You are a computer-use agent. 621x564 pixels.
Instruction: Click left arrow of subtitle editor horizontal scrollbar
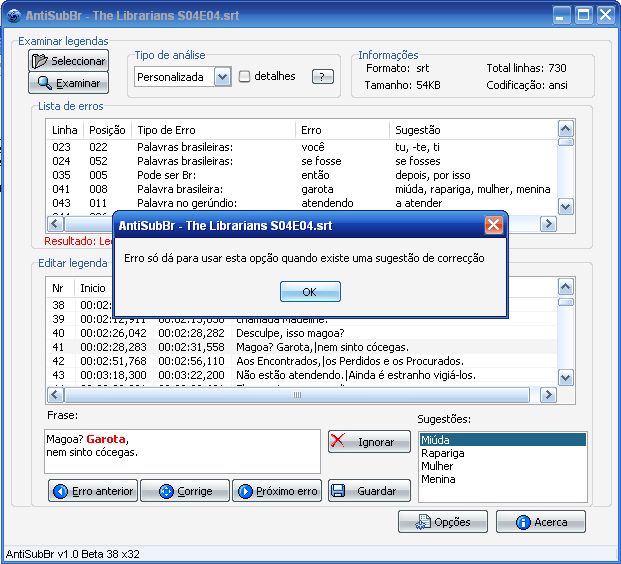click(x=55, y=394)
